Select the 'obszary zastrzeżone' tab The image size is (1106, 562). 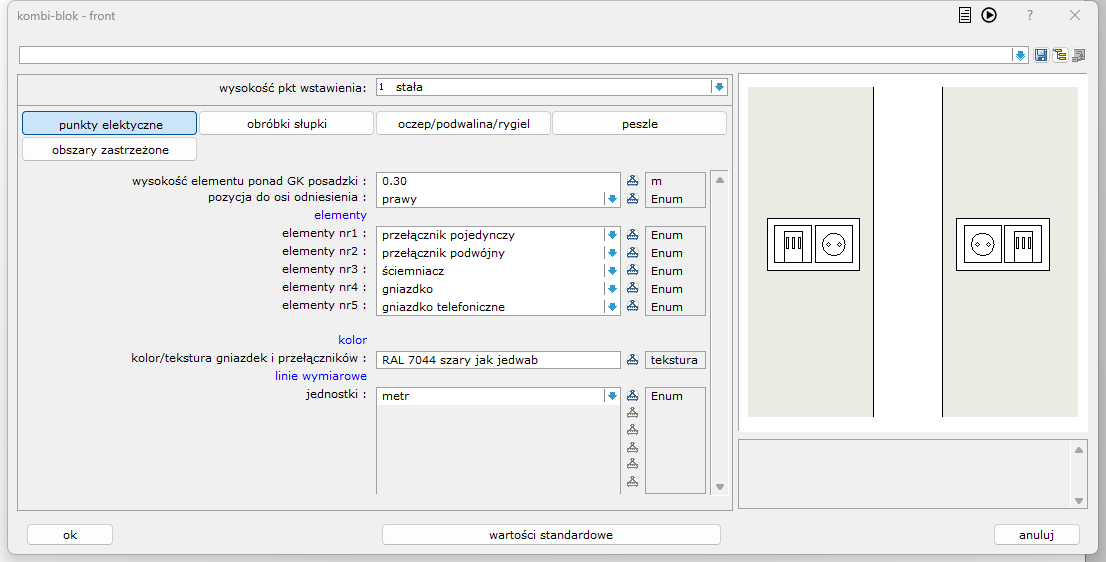(x=110, y=150)
